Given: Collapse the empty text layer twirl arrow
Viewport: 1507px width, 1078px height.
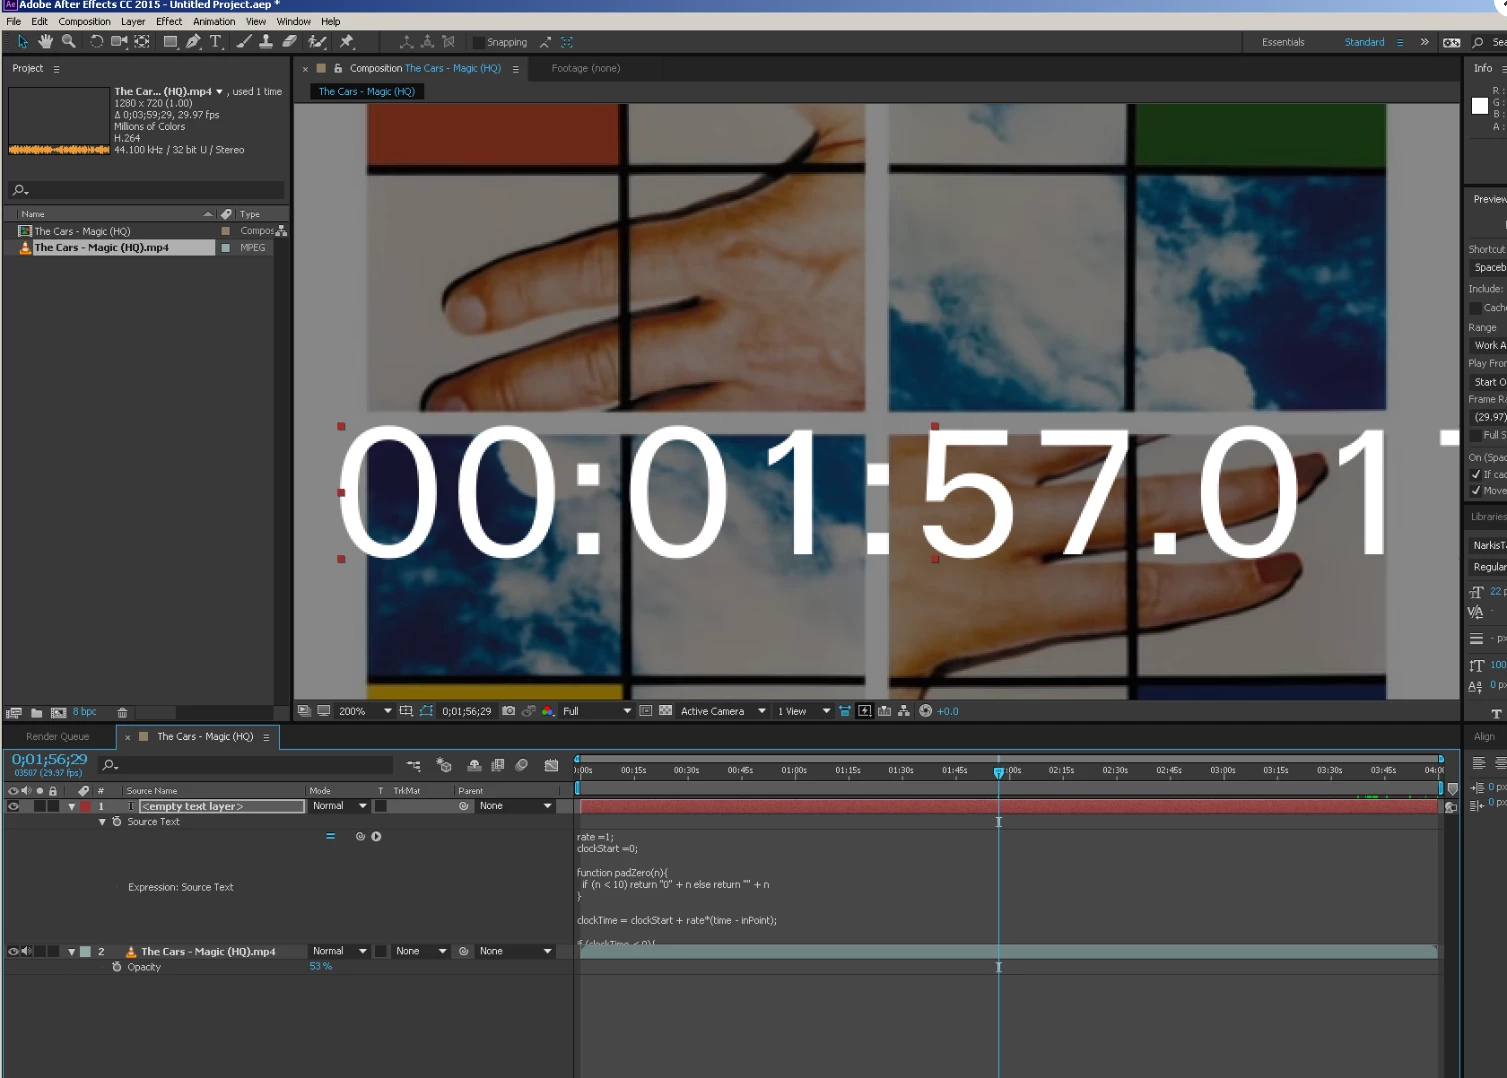Looking at the screenshot, I should 71,806.
